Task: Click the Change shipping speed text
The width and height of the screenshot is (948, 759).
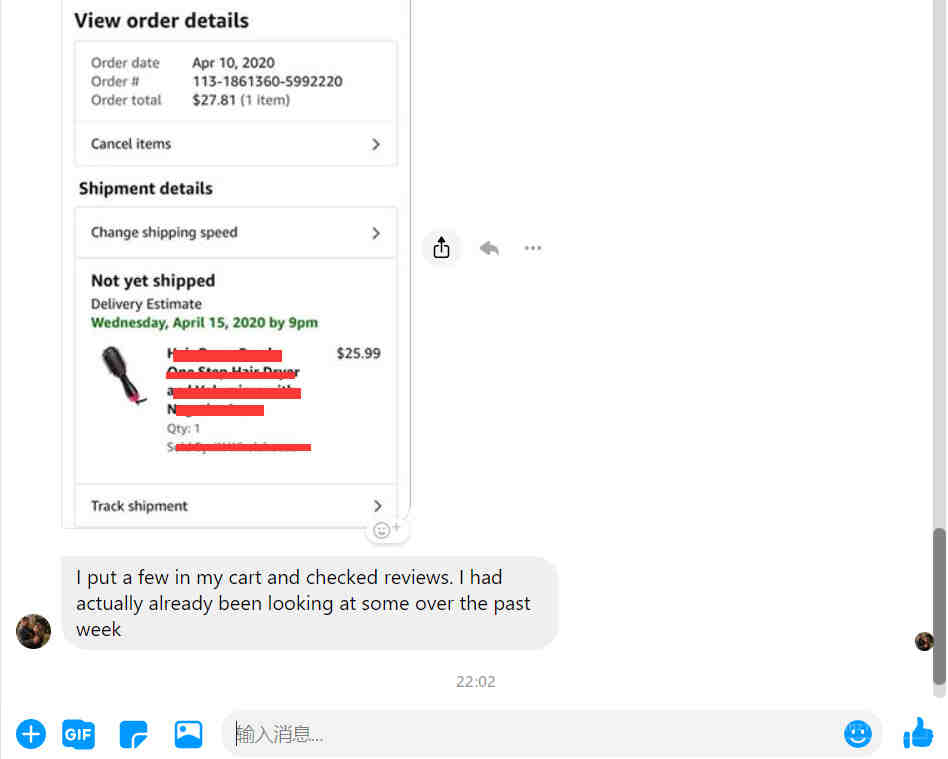Action: coord(164,233)
